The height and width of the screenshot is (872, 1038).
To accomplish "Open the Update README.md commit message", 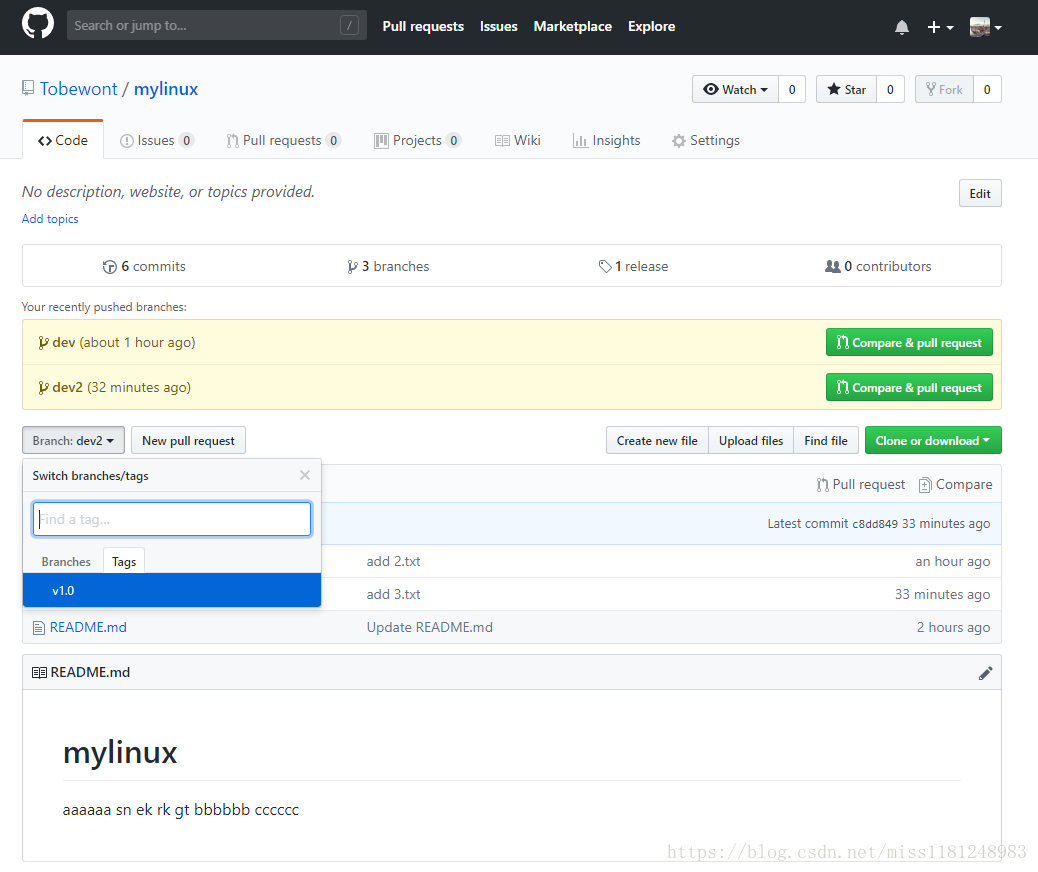I will (x=430, y=627).
